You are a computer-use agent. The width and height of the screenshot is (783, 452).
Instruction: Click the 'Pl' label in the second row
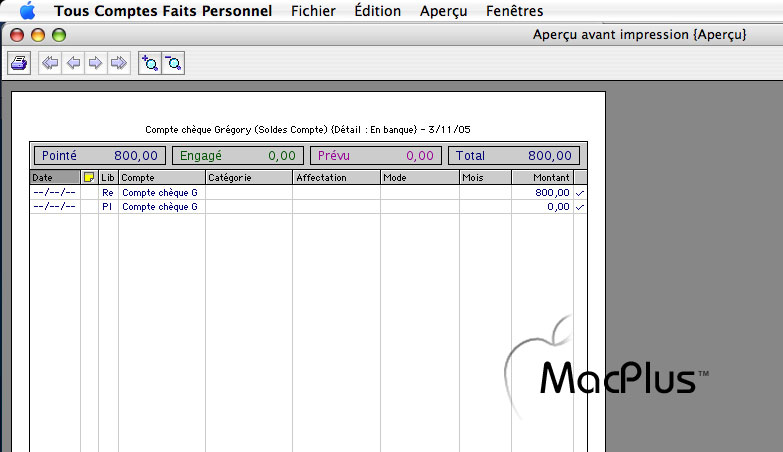(107, 207)
